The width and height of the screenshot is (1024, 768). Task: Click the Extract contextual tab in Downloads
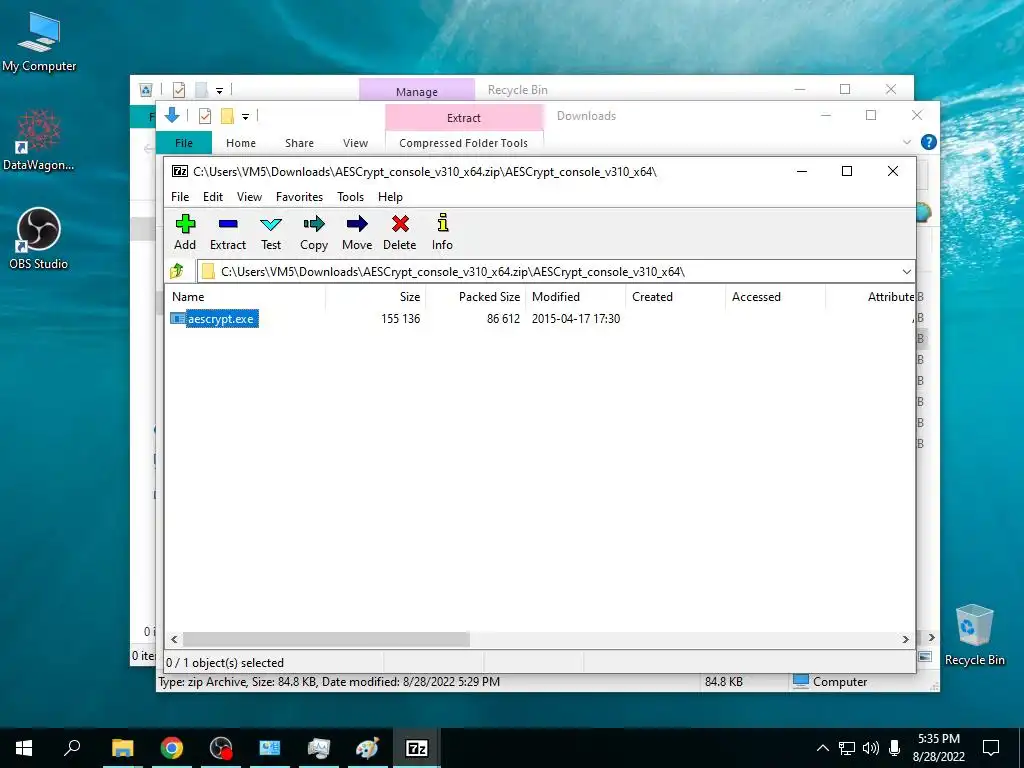point(464,118)
